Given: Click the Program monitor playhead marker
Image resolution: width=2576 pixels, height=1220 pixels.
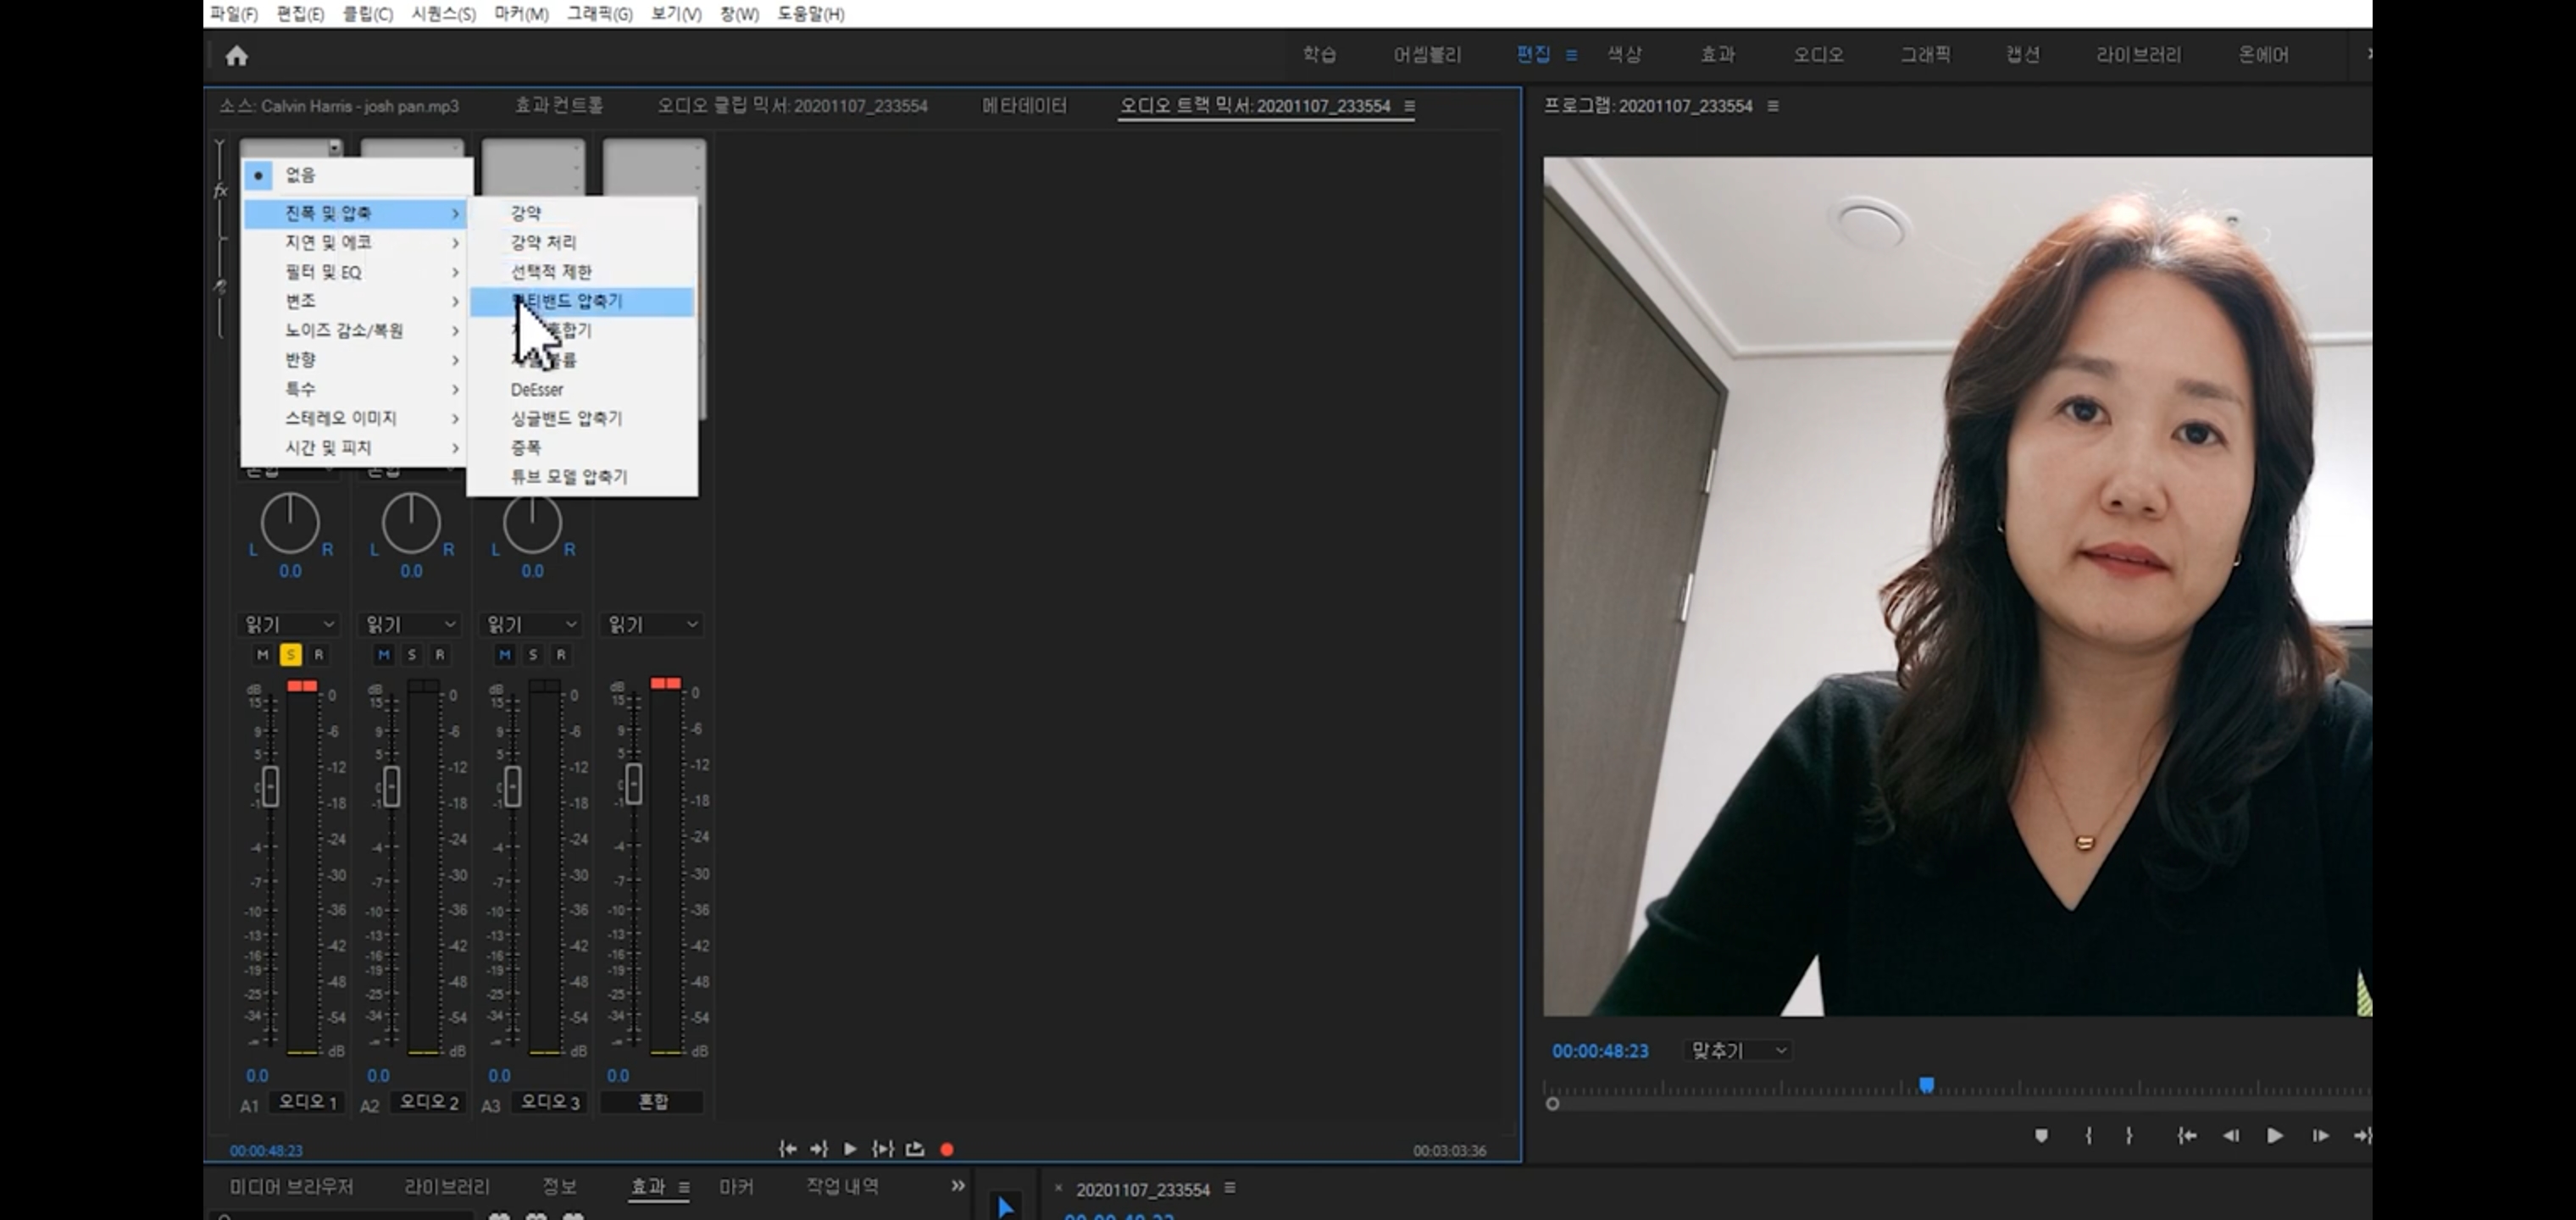Looking at the screenshot, I should (1926, 1085).
